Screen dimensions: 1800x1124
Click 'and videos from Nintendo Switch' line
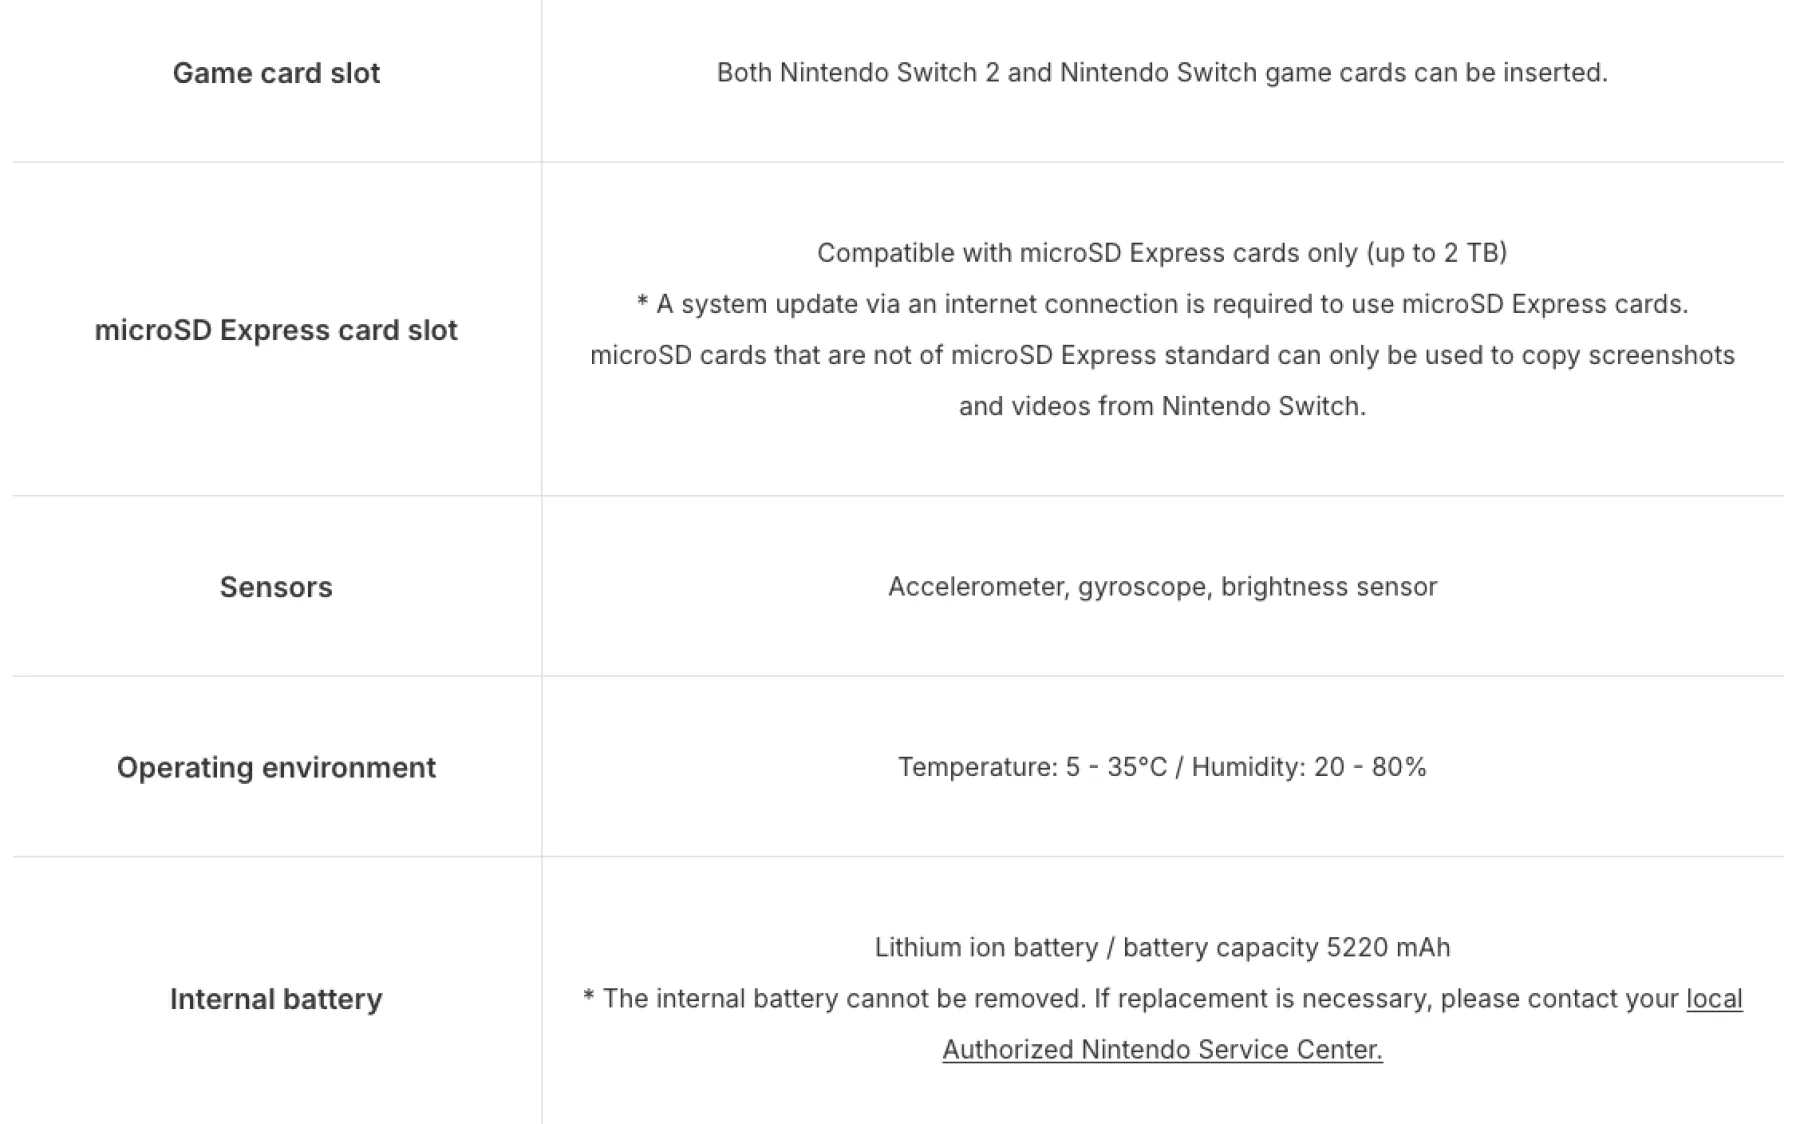point(1162,406)
